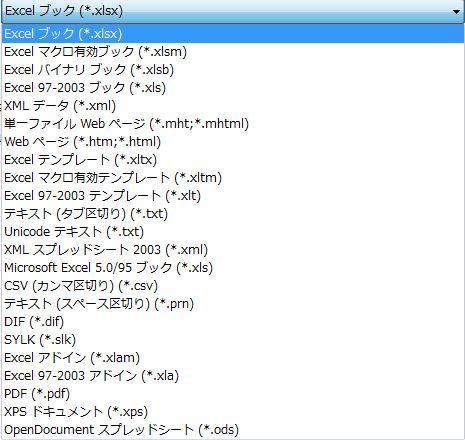This screenshot has height=440, width=465.
Task: Pick Excel バイナリ ブック (*.xlsb)
Action: pos(233,70)
